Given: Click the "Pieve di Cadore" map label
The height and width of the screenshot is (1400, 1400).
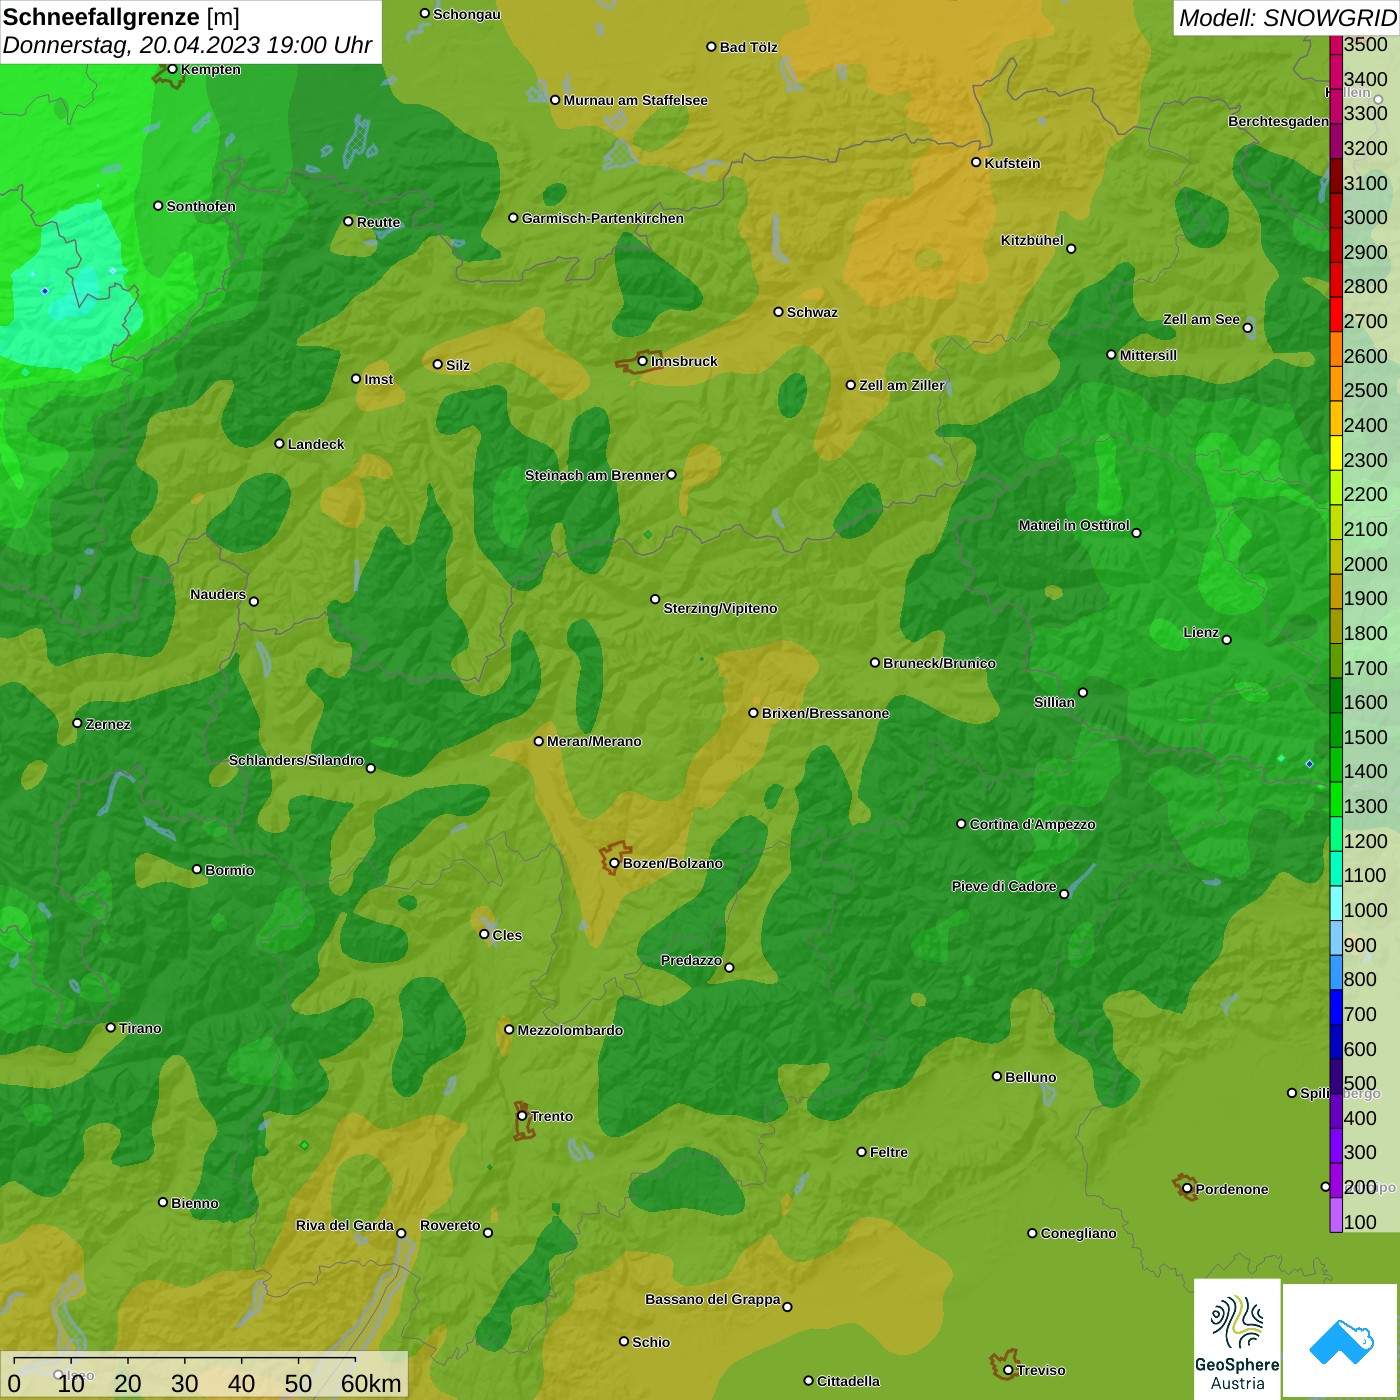Looking at the screenshot, I should [1004, 886].
